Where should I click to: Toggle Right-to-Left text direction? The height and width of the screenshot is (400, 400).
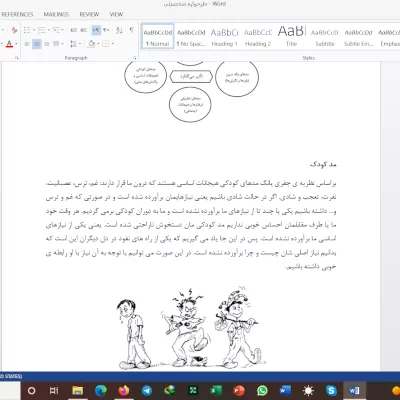(x=106, y=30)
